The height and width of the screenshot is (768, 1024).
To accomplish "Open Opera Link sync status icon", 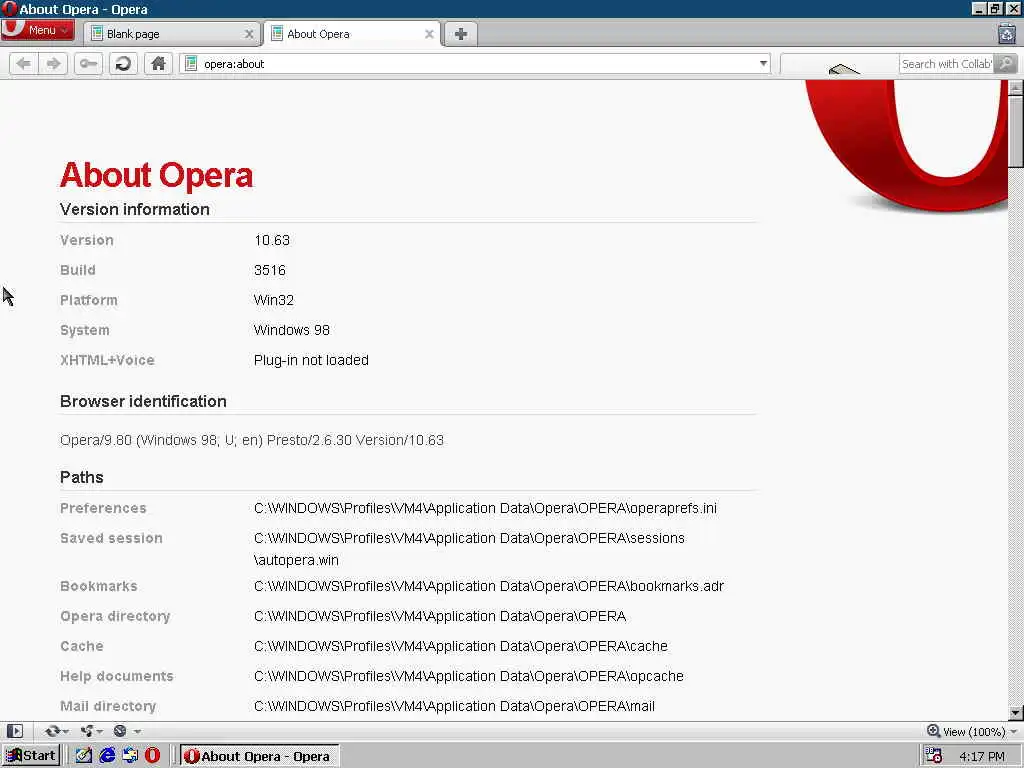I will point(52,731).
